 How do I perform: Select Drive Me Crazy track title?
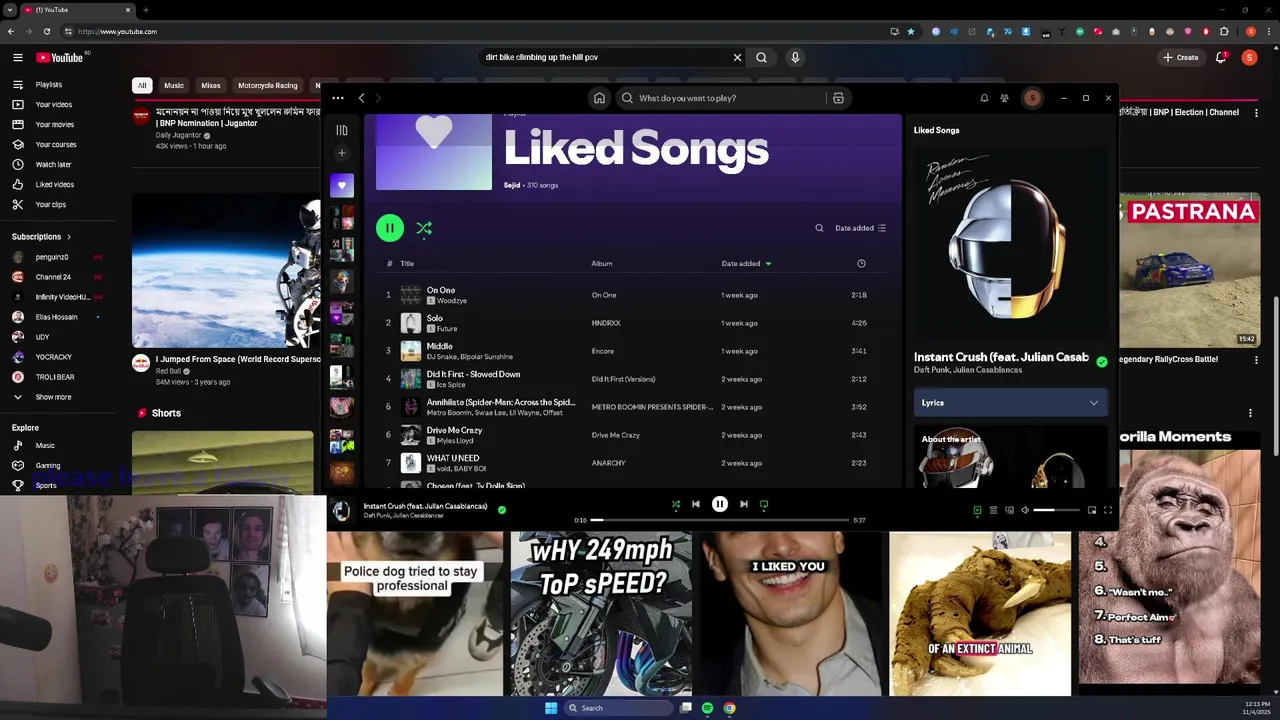point(454,430)
